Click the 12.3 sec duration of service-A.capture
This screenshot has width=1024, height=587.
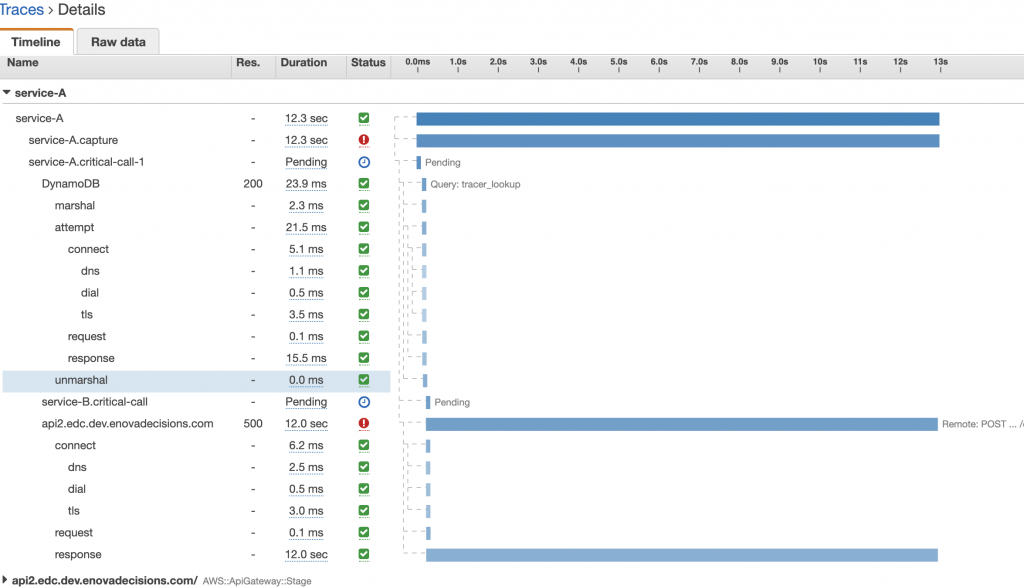click(305, 140)
